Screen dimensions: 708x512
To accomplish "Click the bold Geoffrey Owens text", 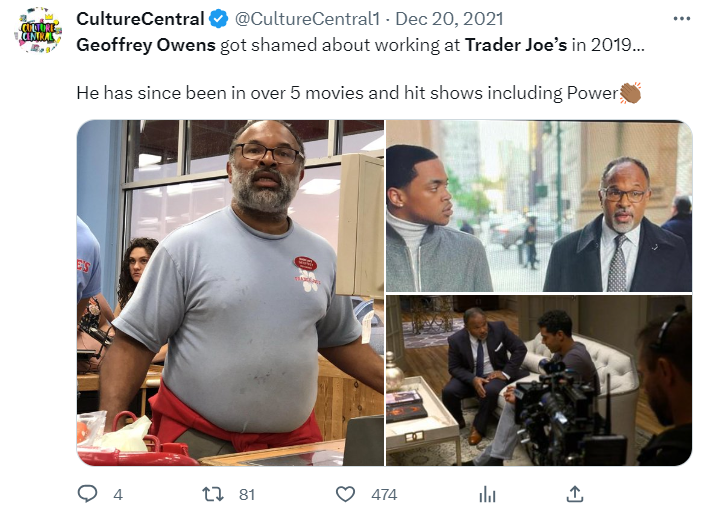I will (x=146, y=45).
